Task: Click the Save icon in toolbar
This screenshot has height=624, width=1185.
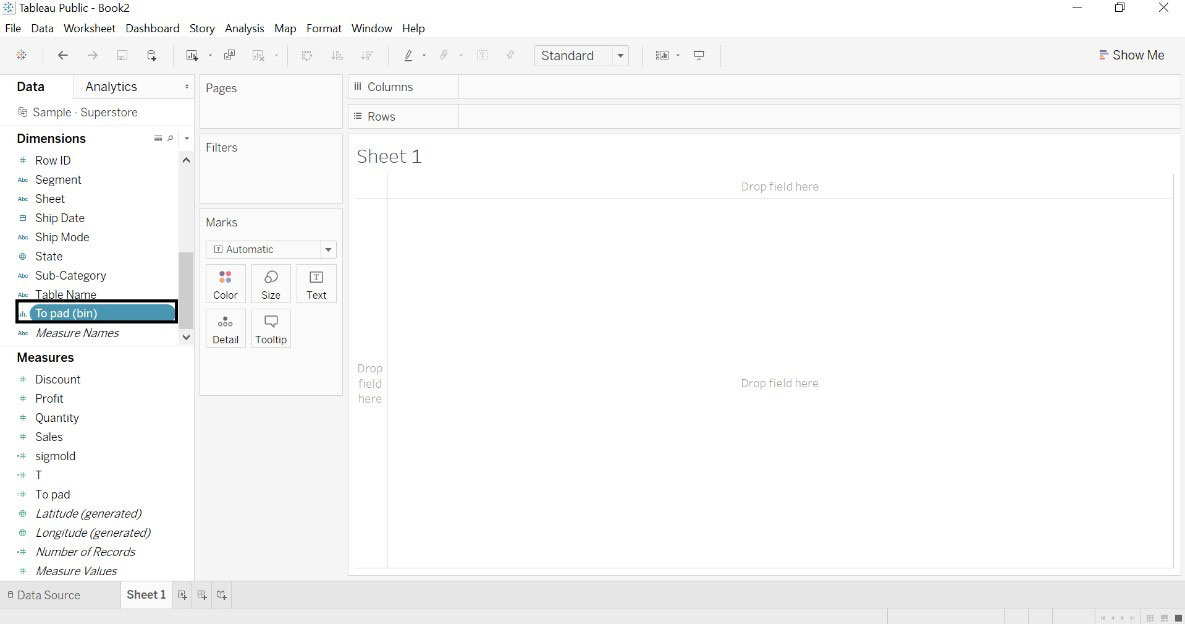Action: (x=122, y=55)
